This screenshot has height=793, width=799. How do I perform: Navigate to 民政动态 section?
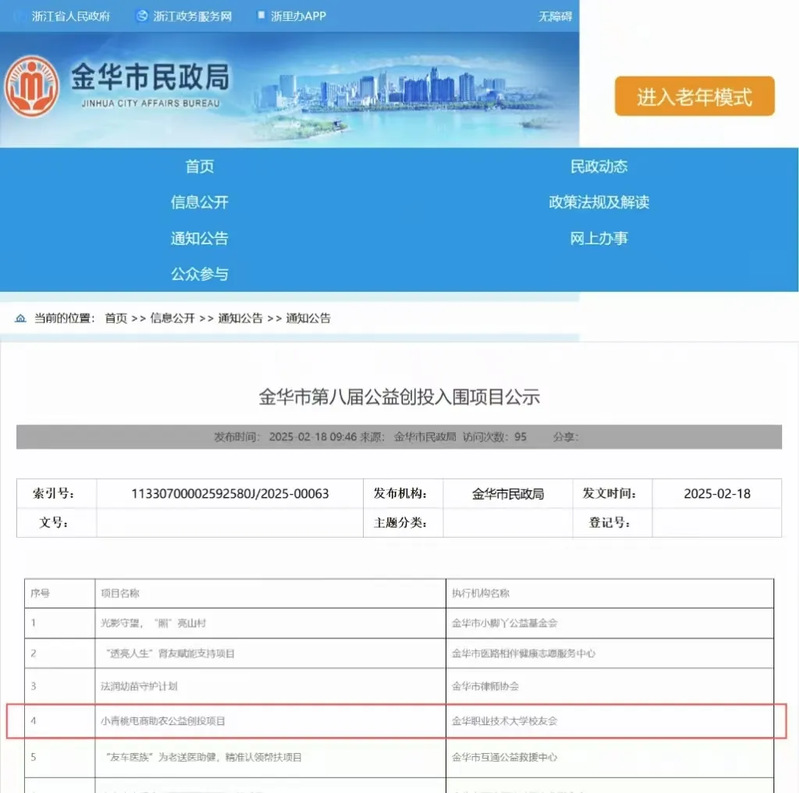click(598, 166)
